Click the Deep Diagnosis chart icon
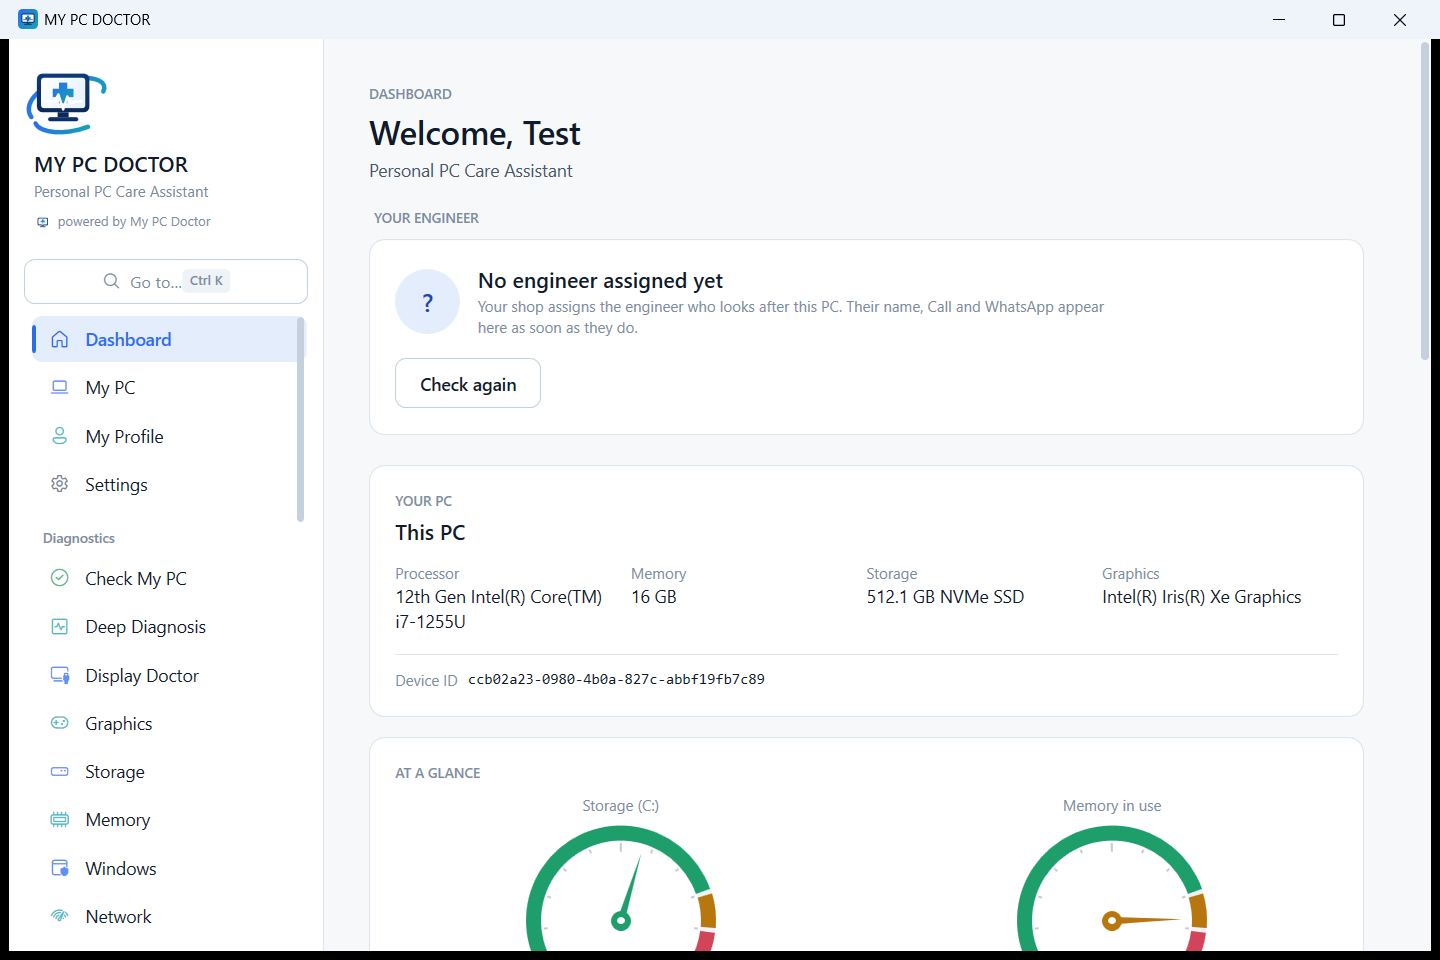The width and height of the screenshot is (1440, 960). [x=60, y=627]
